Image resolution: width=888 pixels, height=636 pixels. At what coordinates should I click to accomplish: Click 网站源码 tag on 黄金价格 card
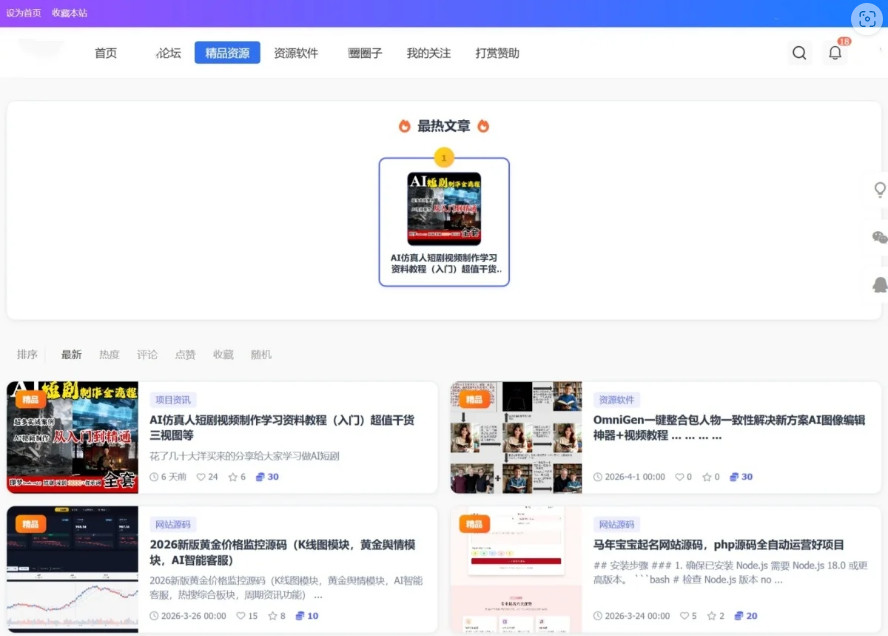point(173,524)
